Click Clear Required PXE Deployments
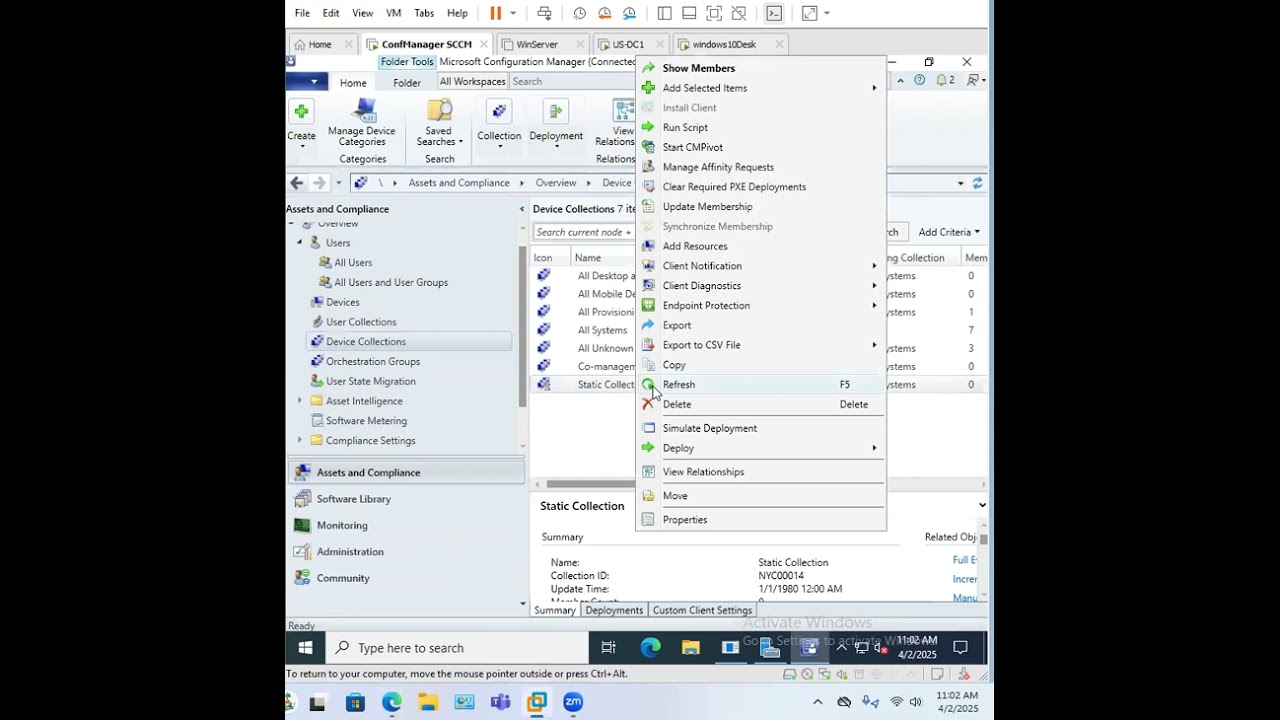1280x720 pixels. coord(734,187)
